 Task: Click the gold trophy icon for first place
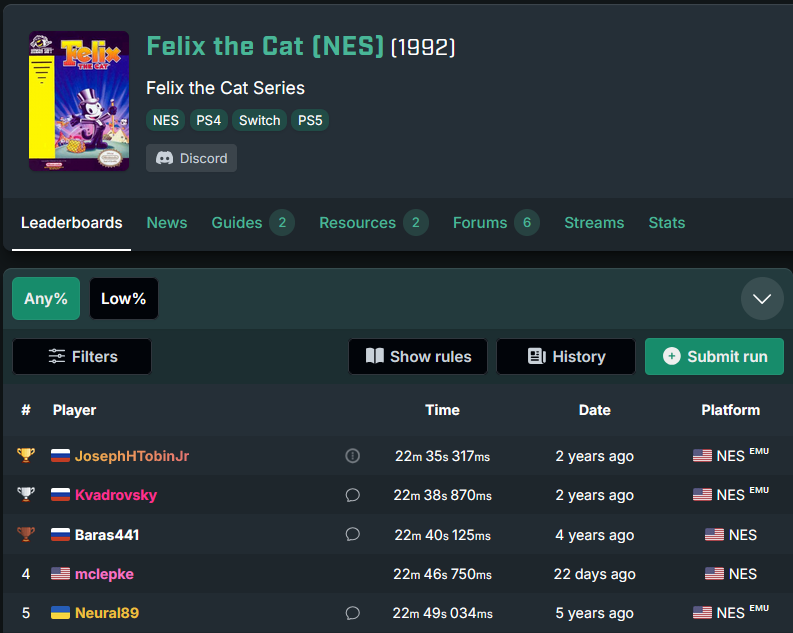point(26,455)
